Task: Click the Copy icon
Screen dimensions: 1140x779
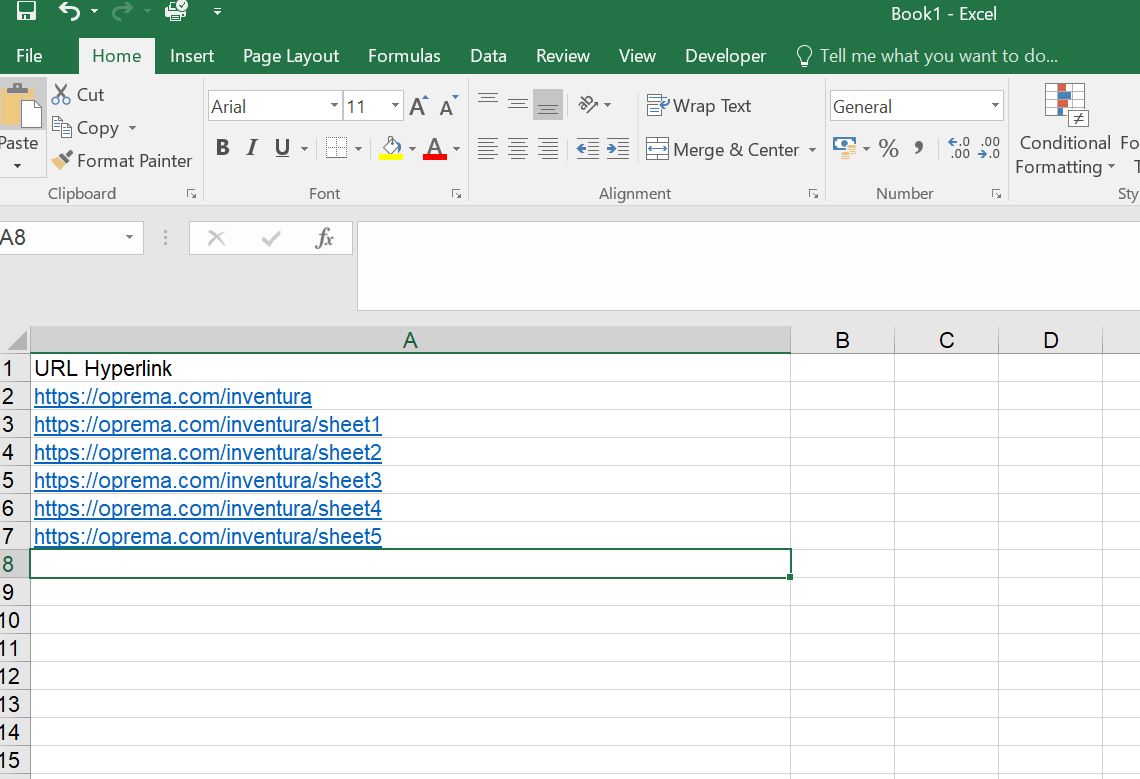Action: click(62, 127)
